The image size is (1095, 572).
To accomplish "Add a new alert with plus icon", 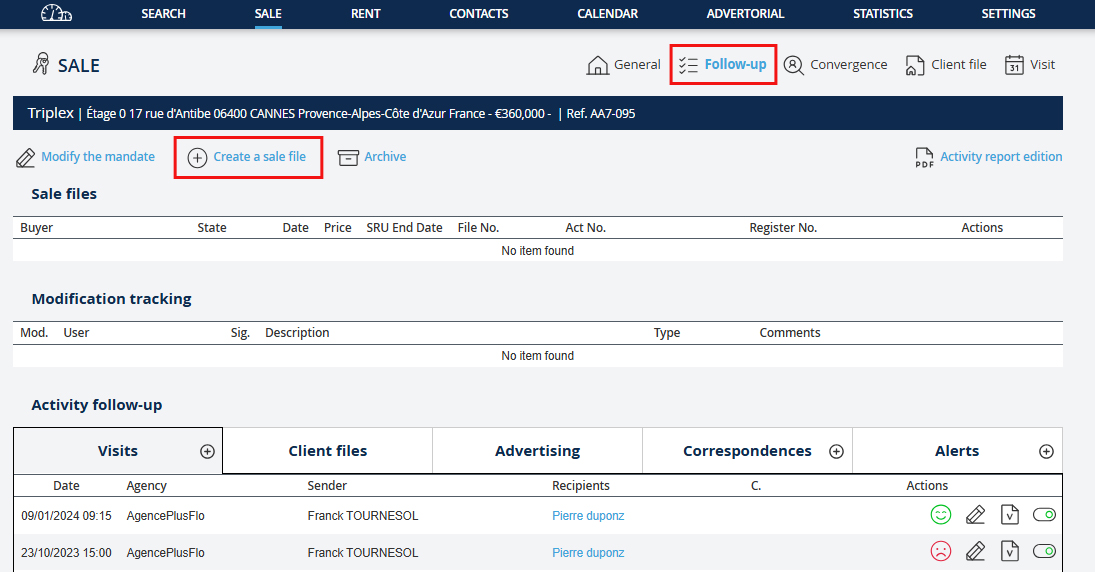I will pyautogui.click(x=1046, y=452).
